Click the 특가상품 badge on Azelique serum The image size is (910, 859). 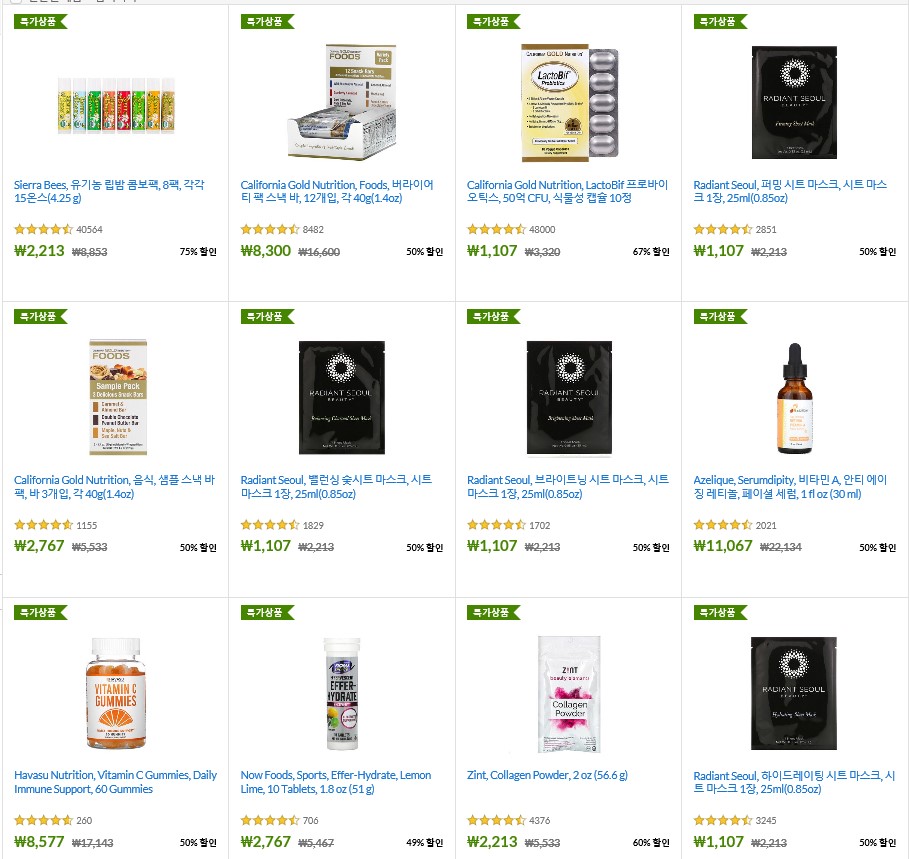(720, 316)
